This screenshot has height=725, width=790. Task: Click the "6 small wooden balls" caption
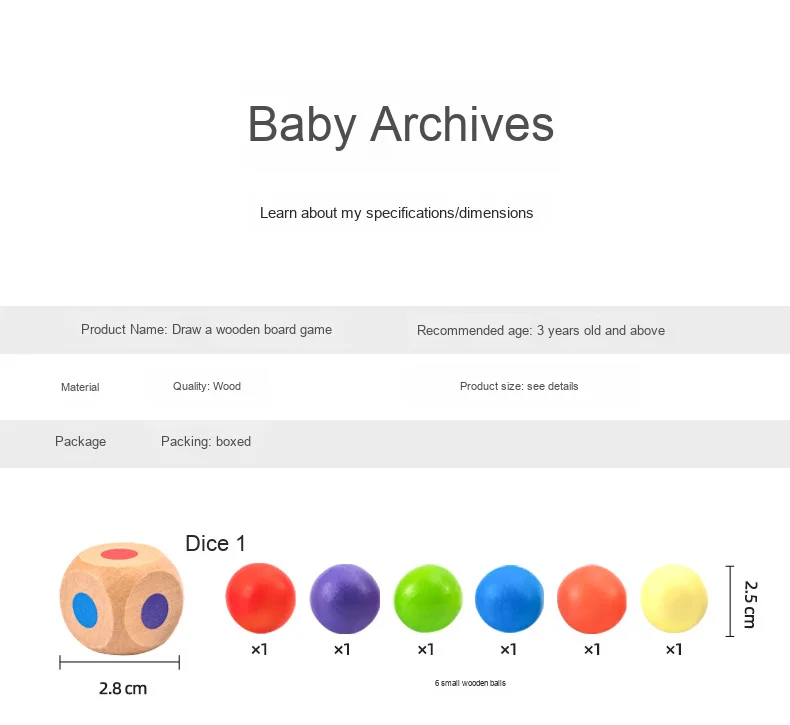click(469, 683)
